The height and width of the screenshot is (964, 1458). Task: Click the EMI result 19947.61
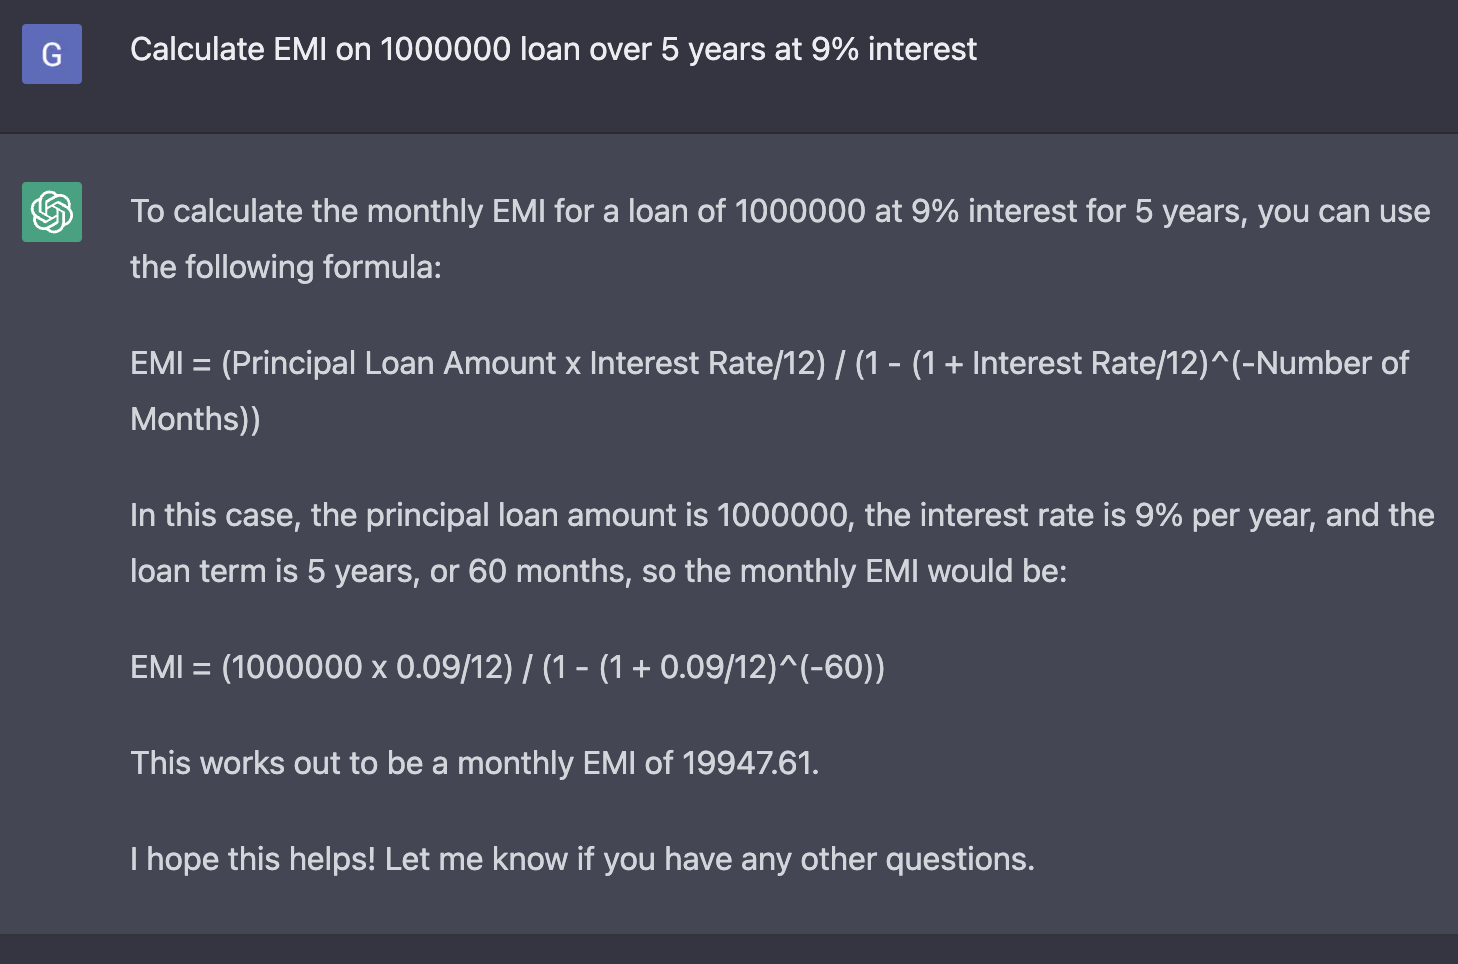pyautogui.click(x=748, y=764)
